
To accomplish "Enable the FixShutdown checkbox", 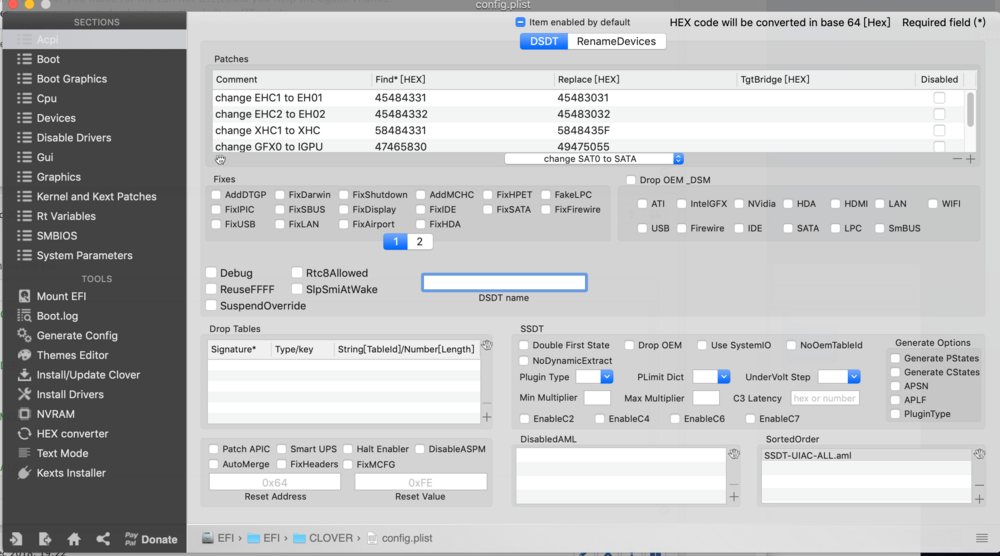I will [344, 195].
